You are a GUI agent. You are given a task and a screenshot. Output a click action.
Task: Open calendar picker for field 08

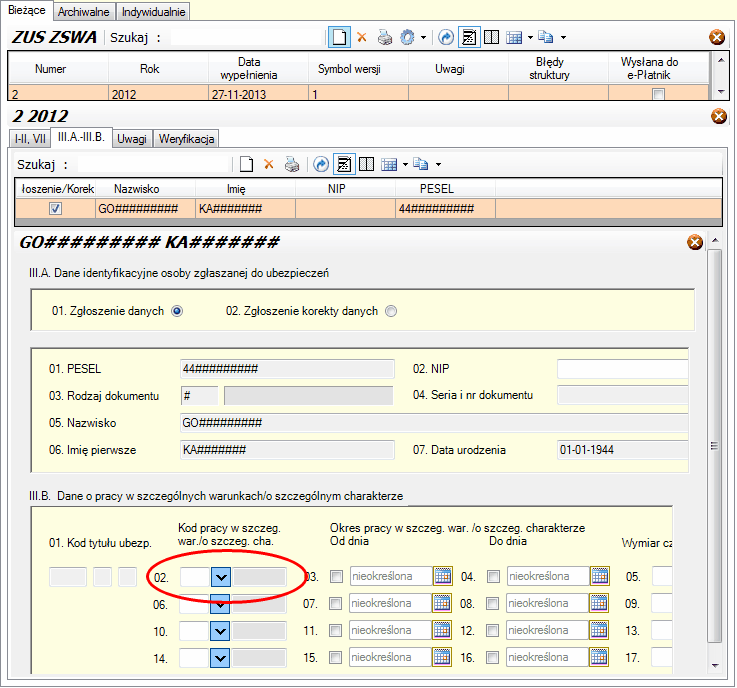coord(599,603)
